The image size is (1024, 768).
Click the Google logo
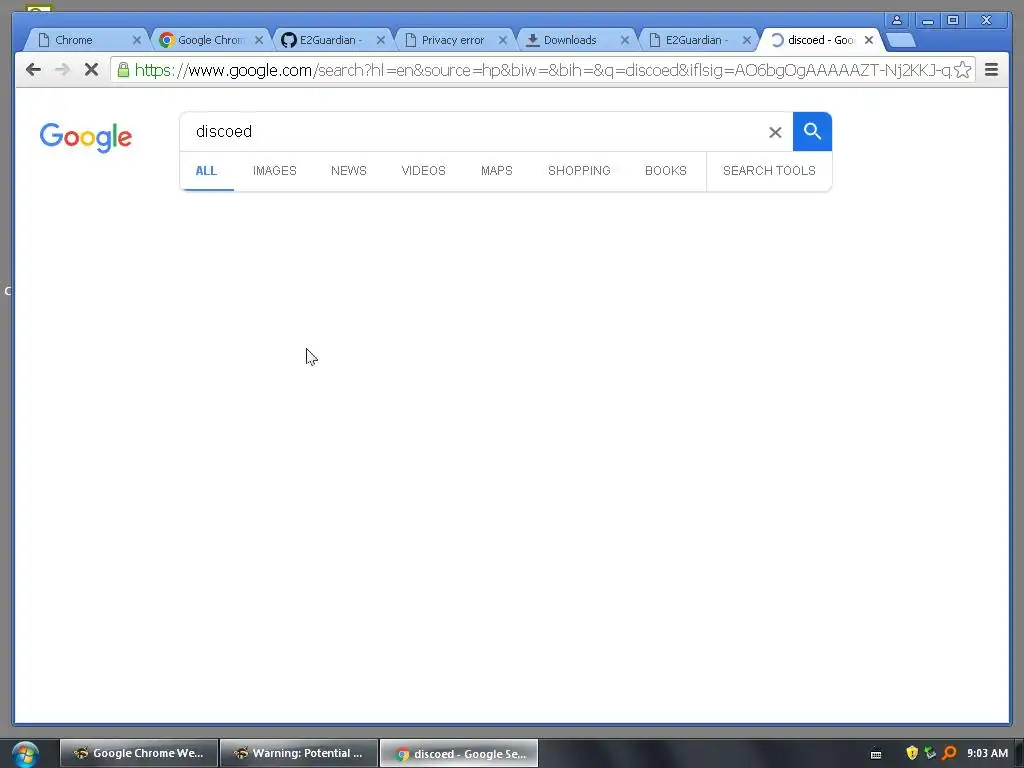(86, 137)
